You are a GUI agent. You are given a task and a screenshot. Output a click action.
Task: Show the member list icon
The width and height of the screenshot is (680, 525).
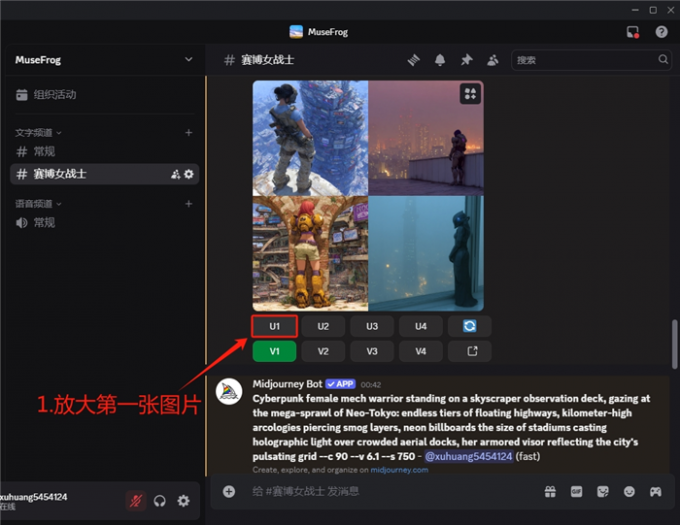[493, 60]
